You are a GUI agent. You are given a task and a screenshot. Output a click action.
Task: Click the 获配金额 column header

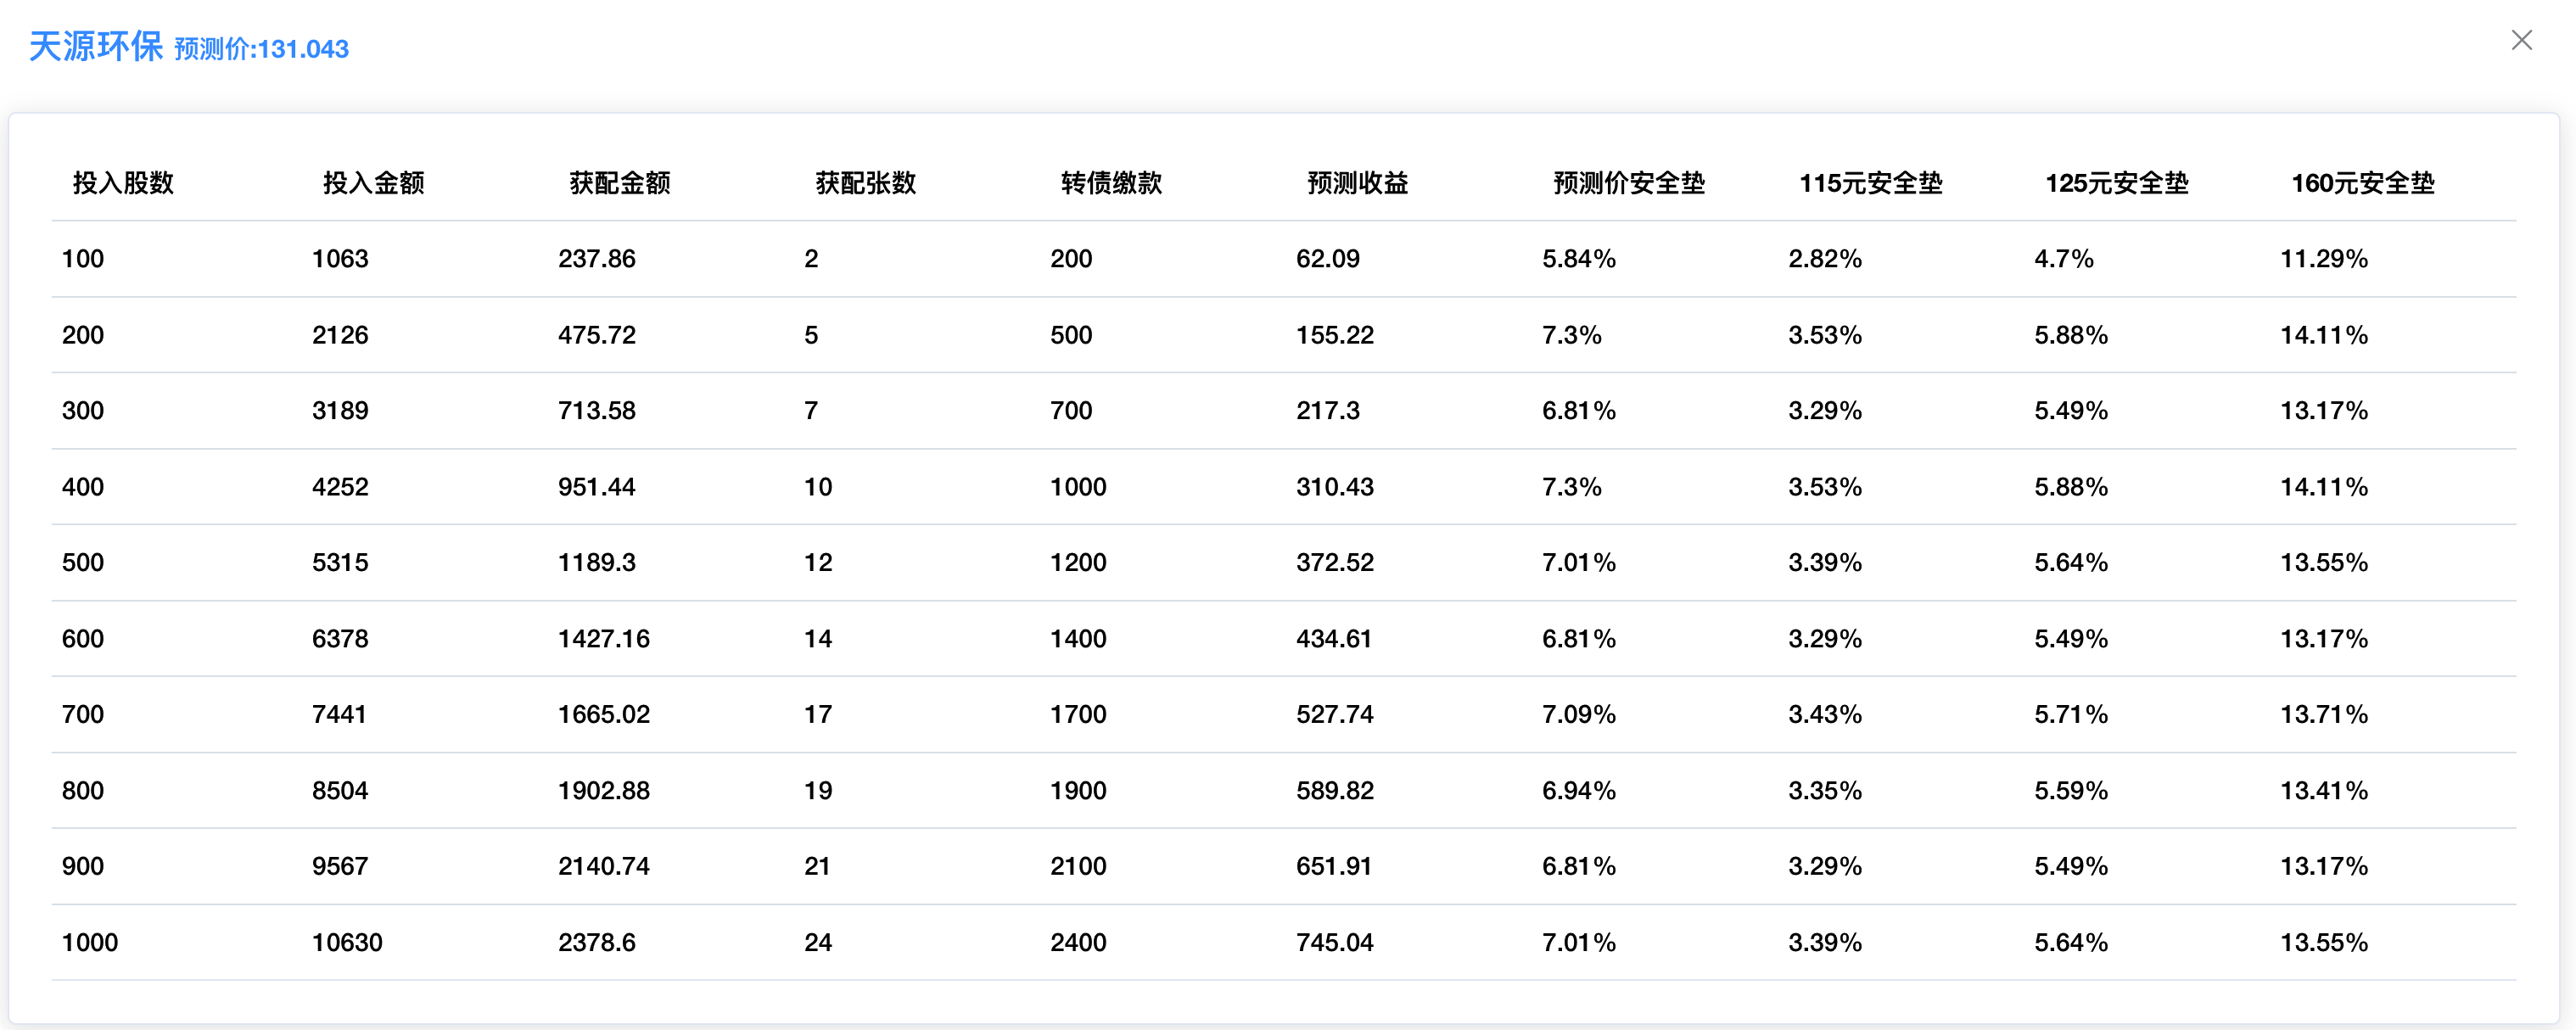coord(619,183)
